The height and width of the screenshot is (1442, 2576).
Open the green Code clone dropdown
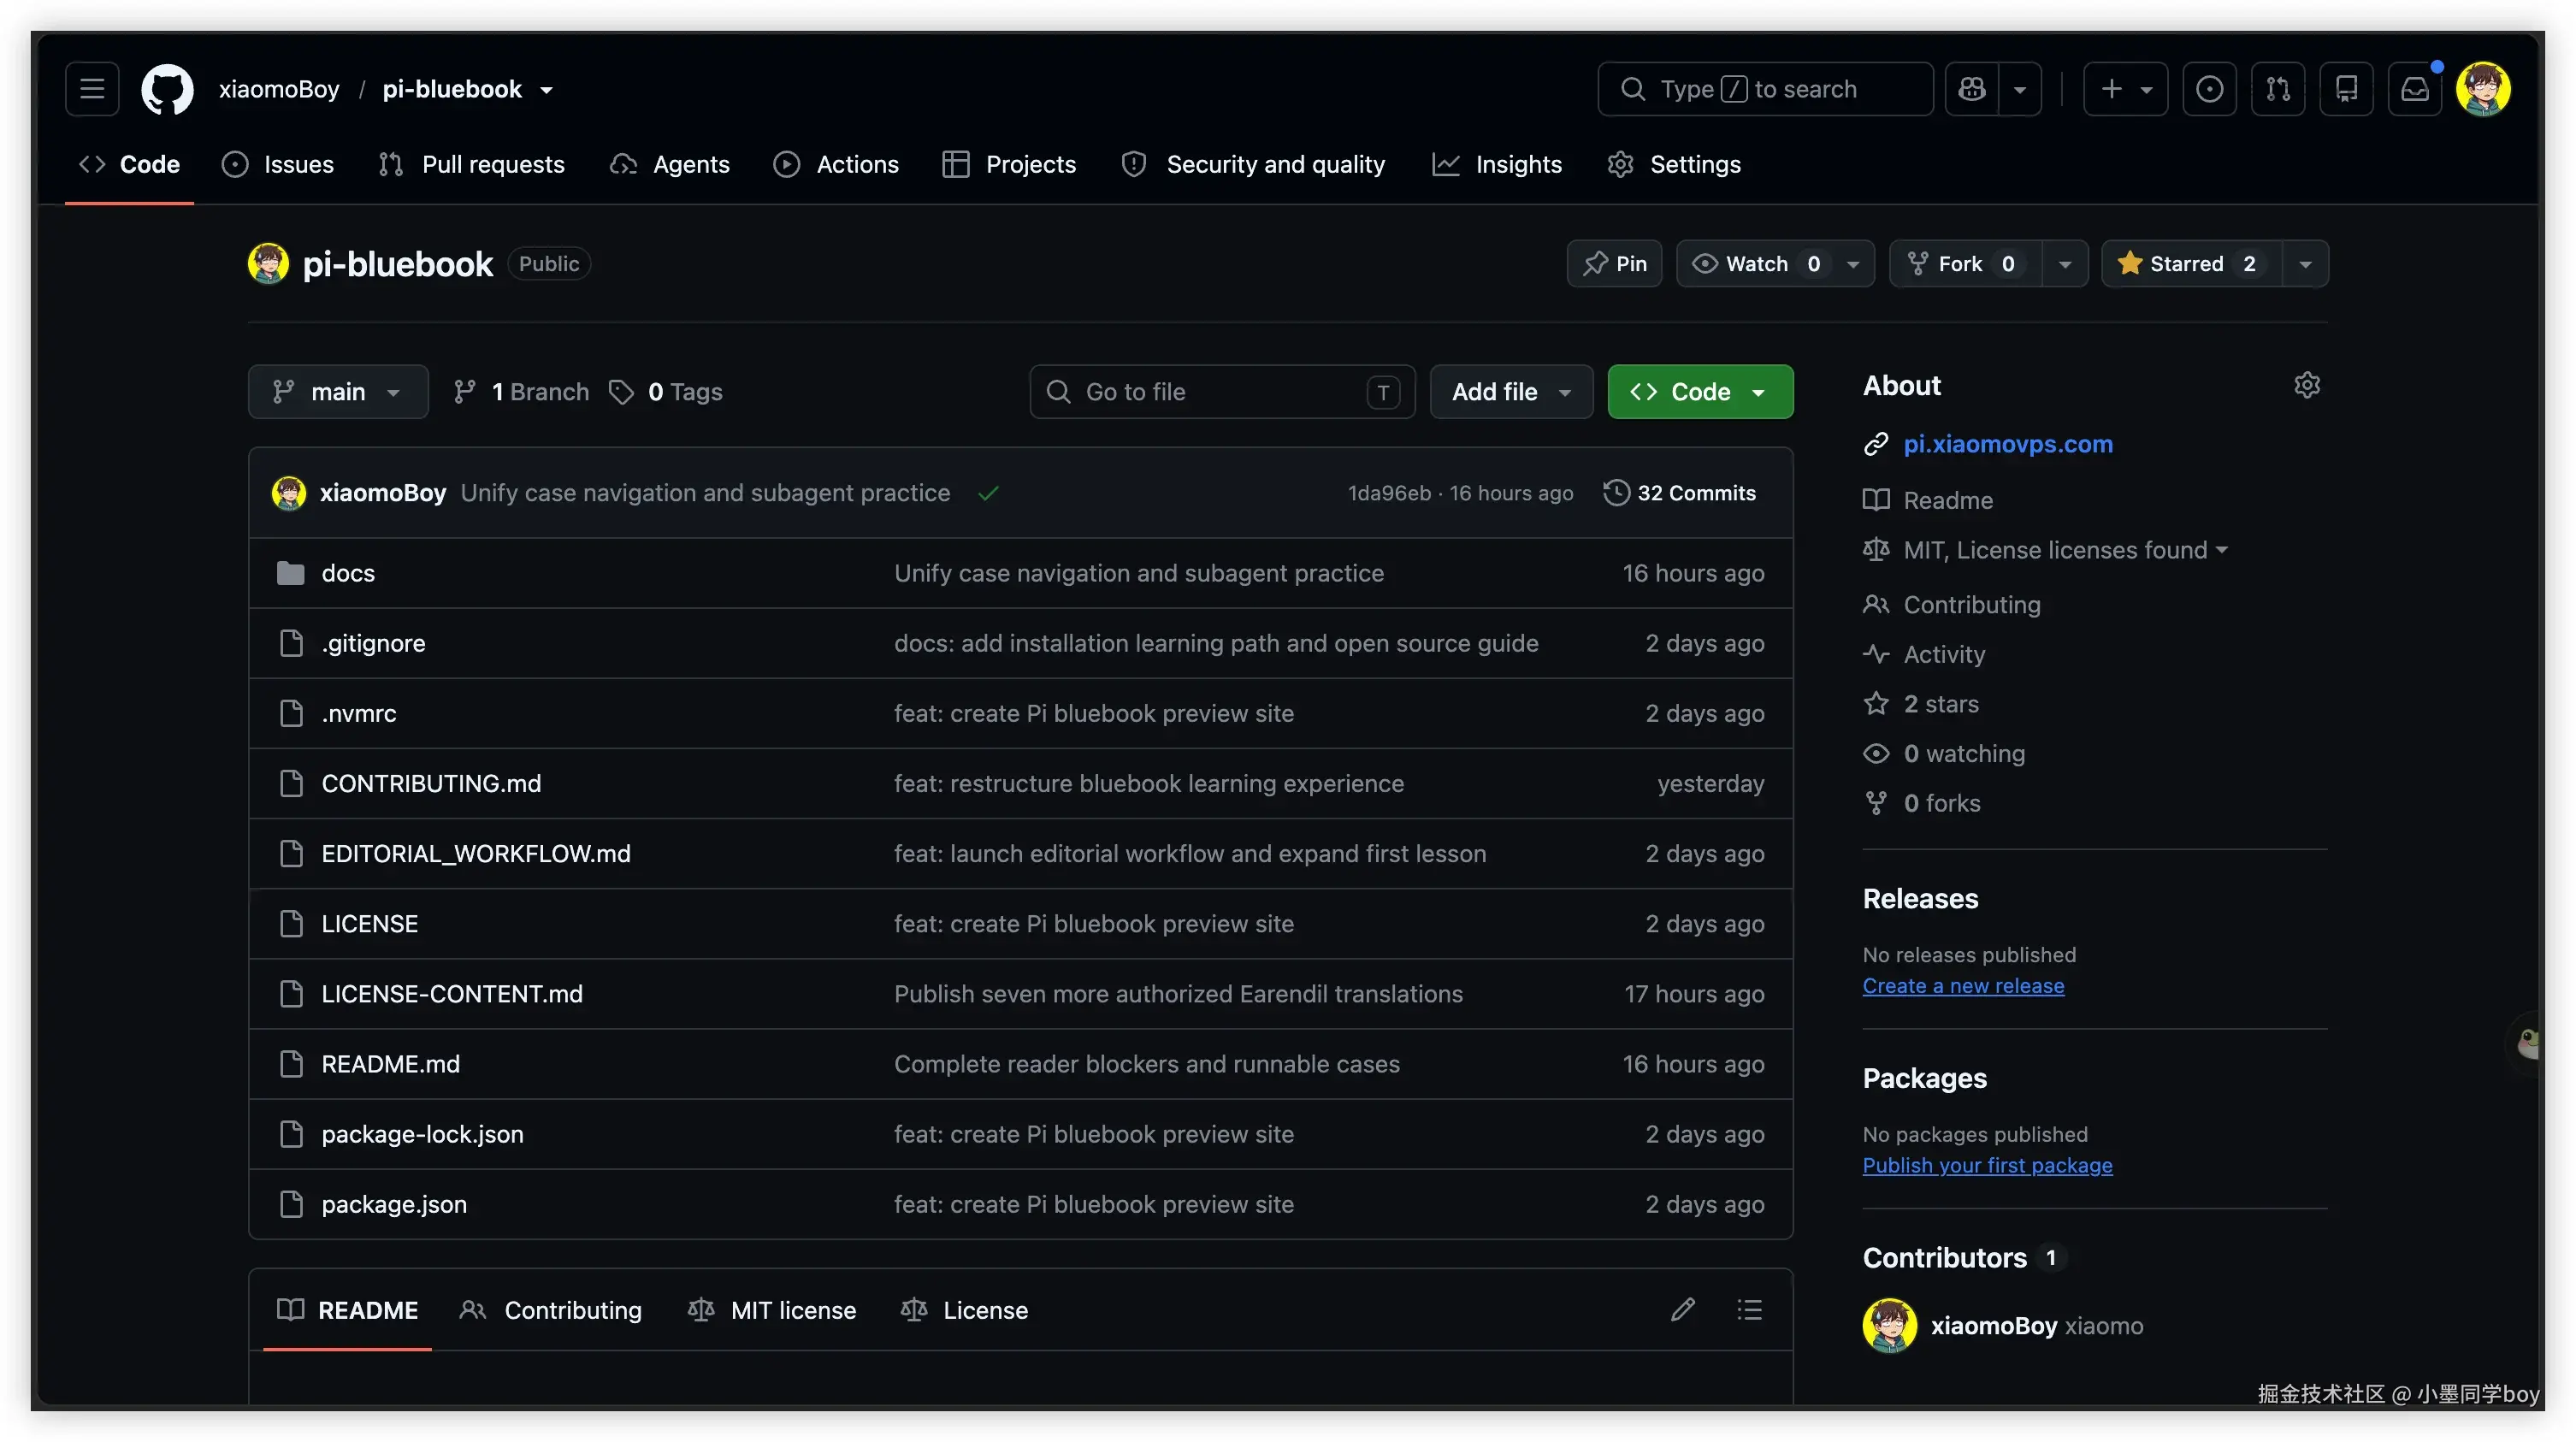[1700, 392]
